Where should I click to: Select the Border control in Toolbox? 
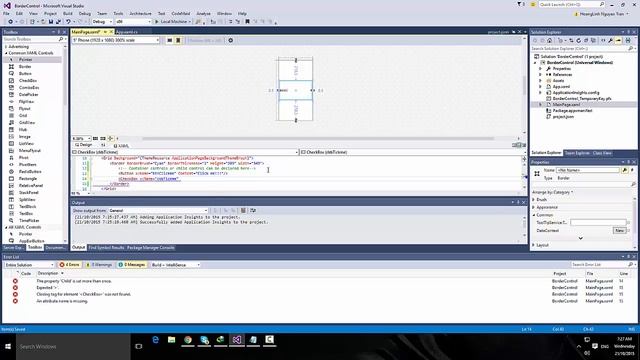tap(25, 67)
